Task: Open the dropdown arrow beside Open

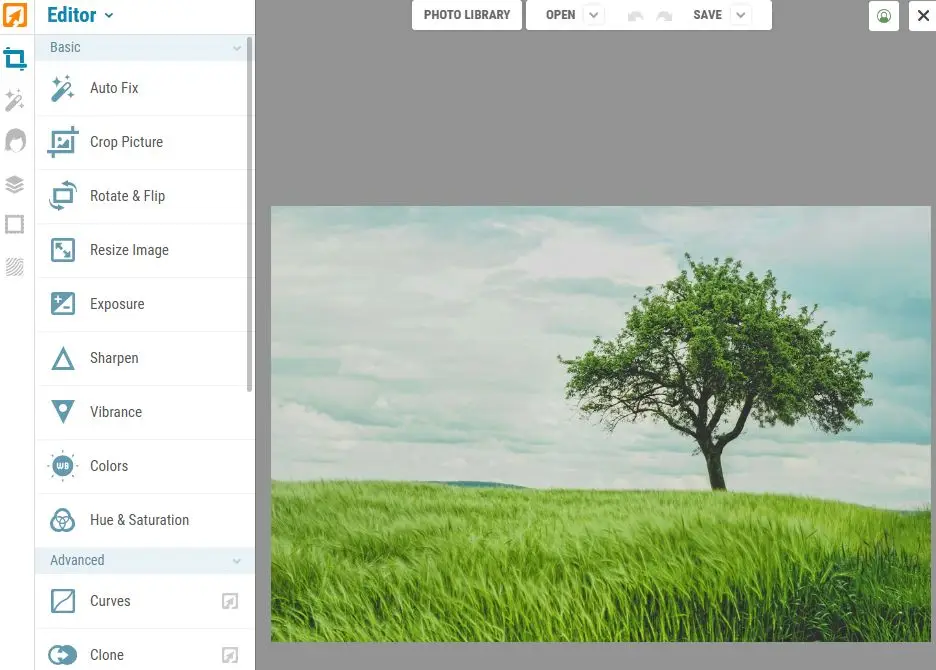Action: point(593,15)
